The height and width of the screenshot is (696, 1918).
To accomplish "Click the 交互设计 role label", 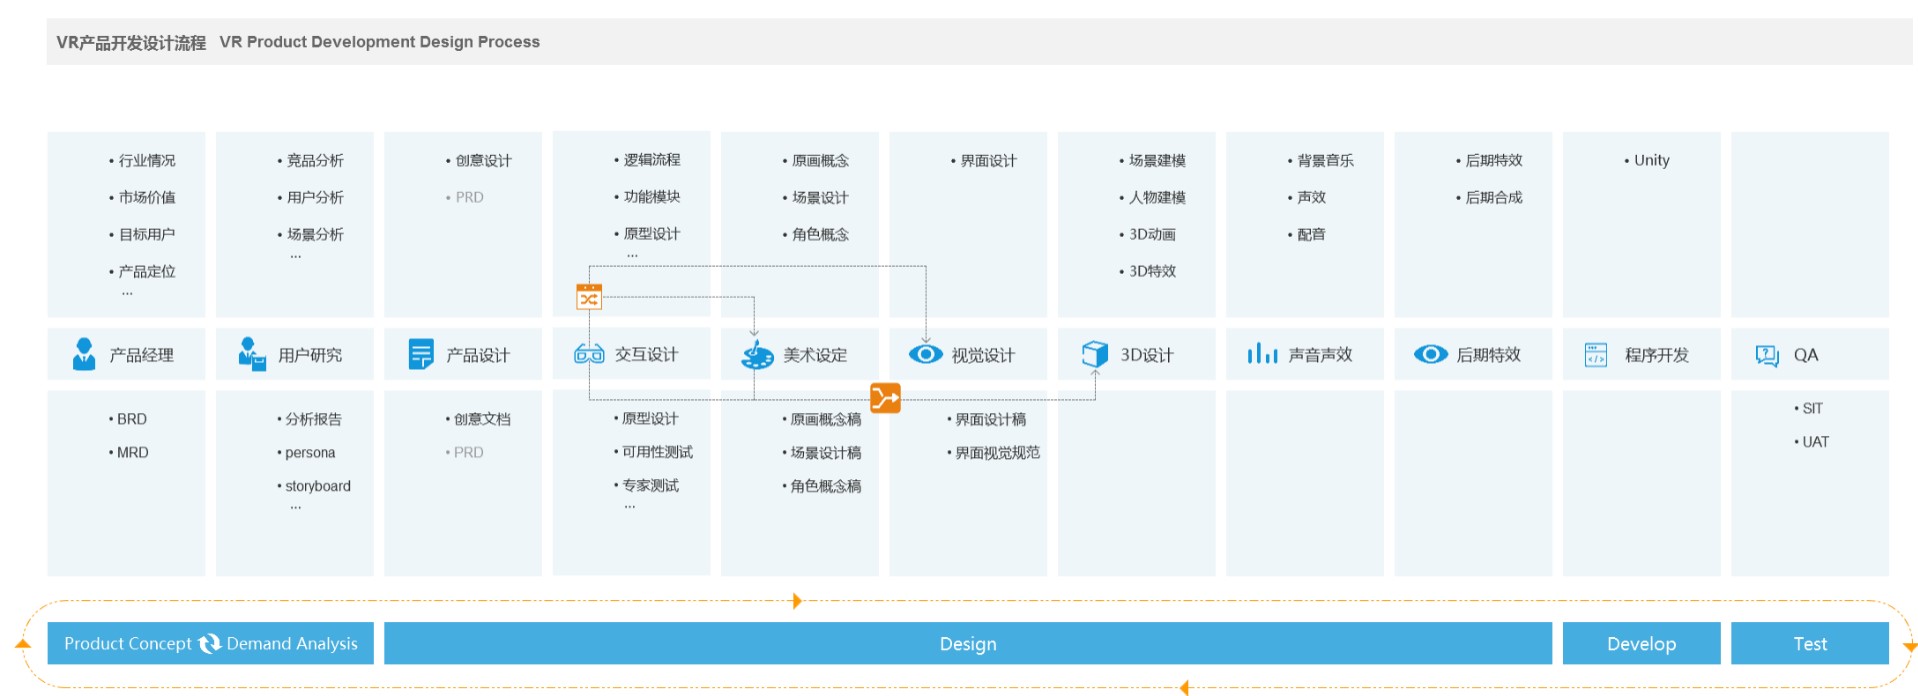I will [646, 354].
